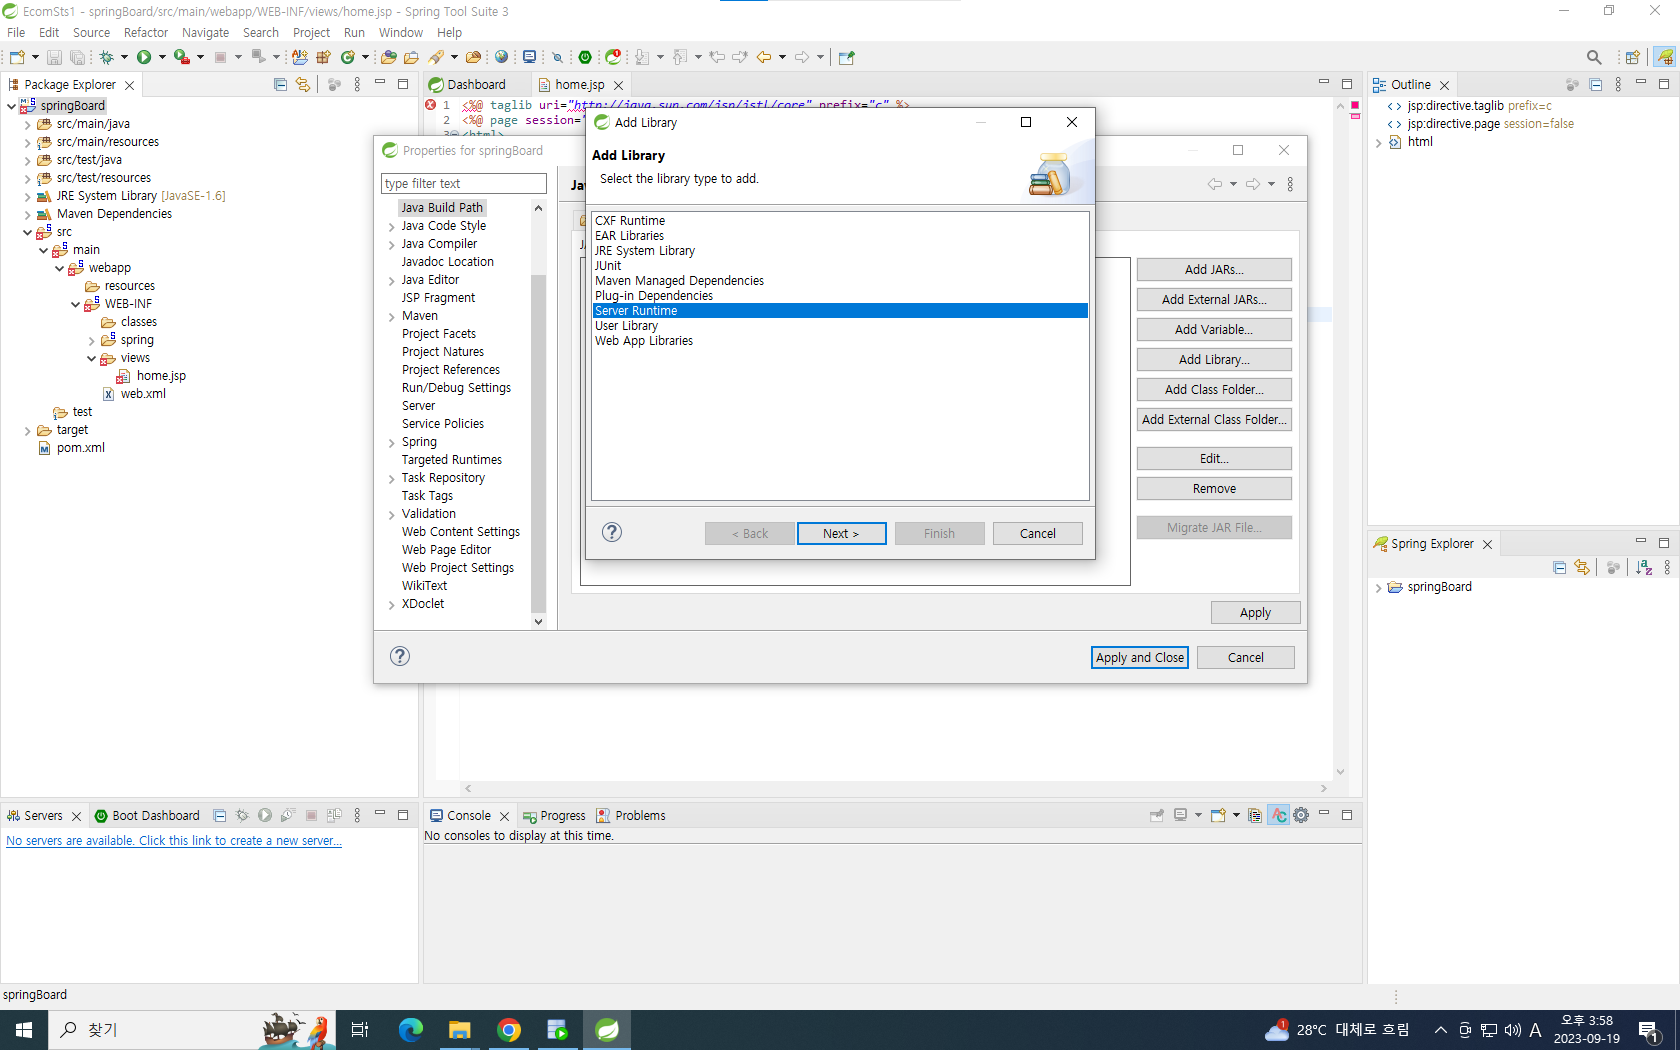The image size is (1680, 1050).
Task: Open the Run dropdown arrow in toolbar
Action: coord(162,57)
